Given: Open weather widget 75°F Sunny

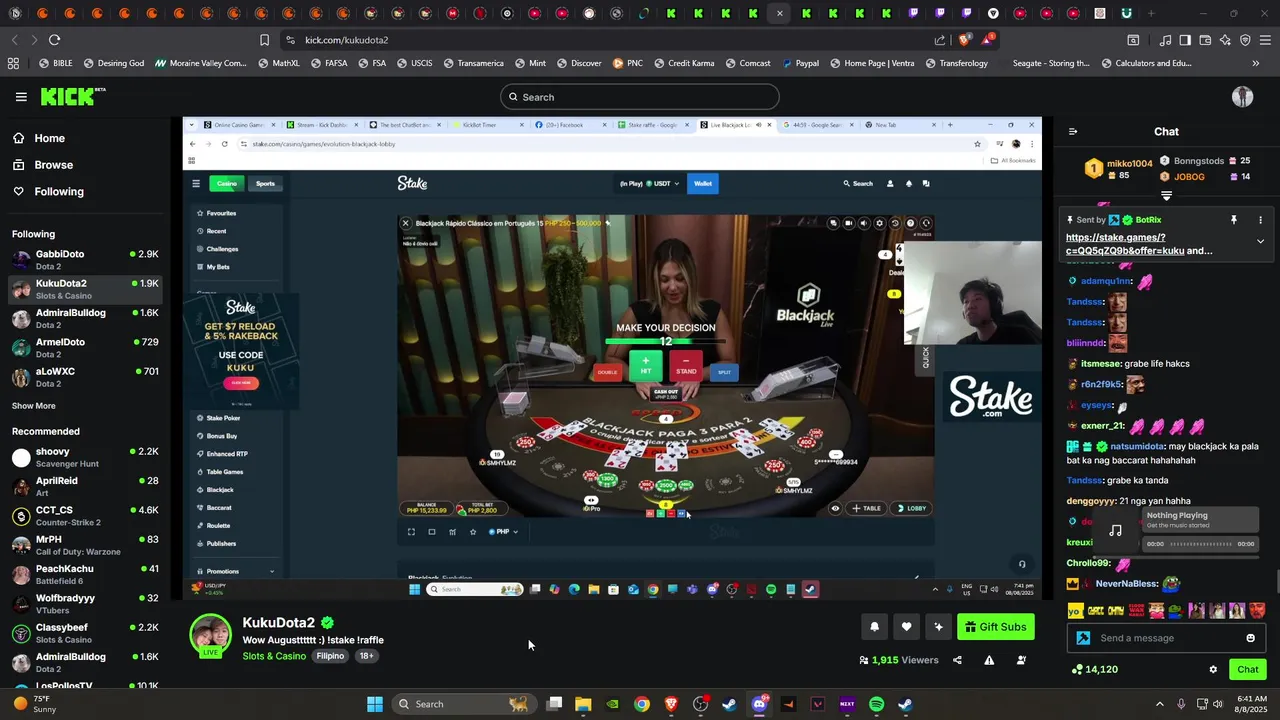Looking at the screenshot, I should point(36,704).
